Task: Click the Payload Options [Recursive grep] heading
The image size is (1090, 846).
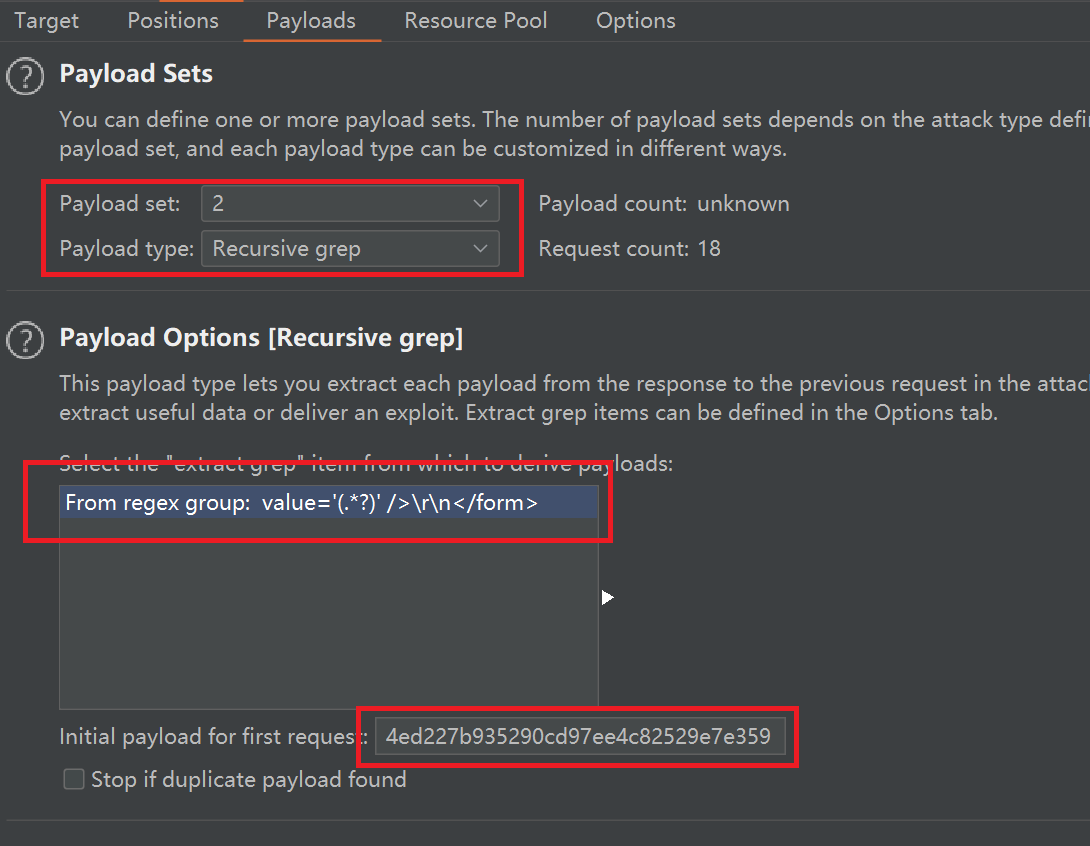Action: pyautogui.click(x=261, y=338)
